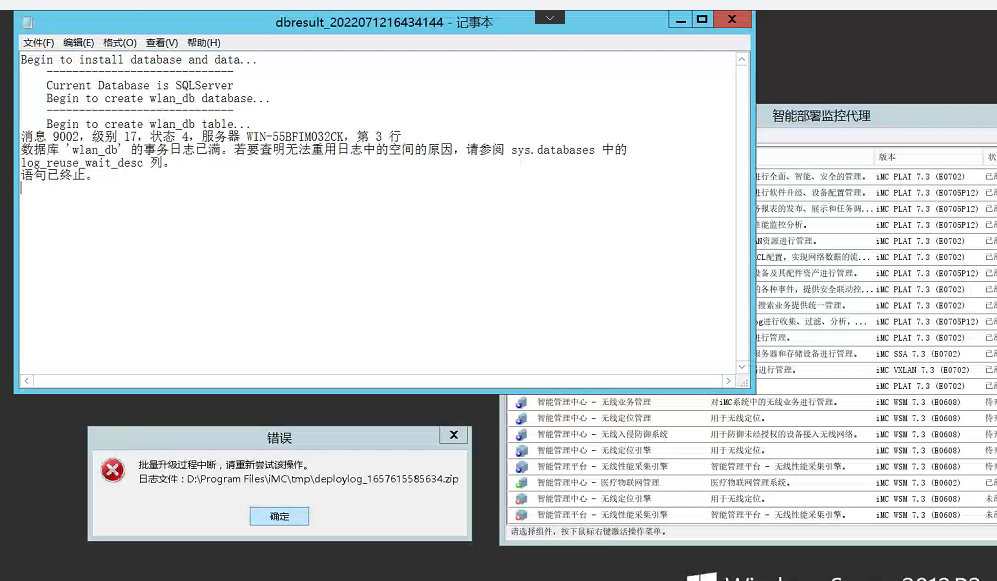Click the description ending in 能监控分析。
Image resolution: width=997 pixels, height=581 pixels.
(781, 225)
